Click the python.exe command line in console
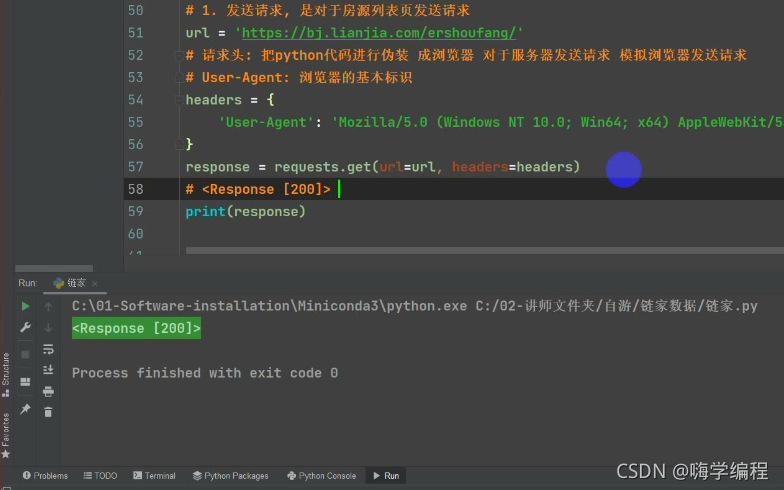The height and width of the screenshot is (490, 784). click(x=414, y=306)
